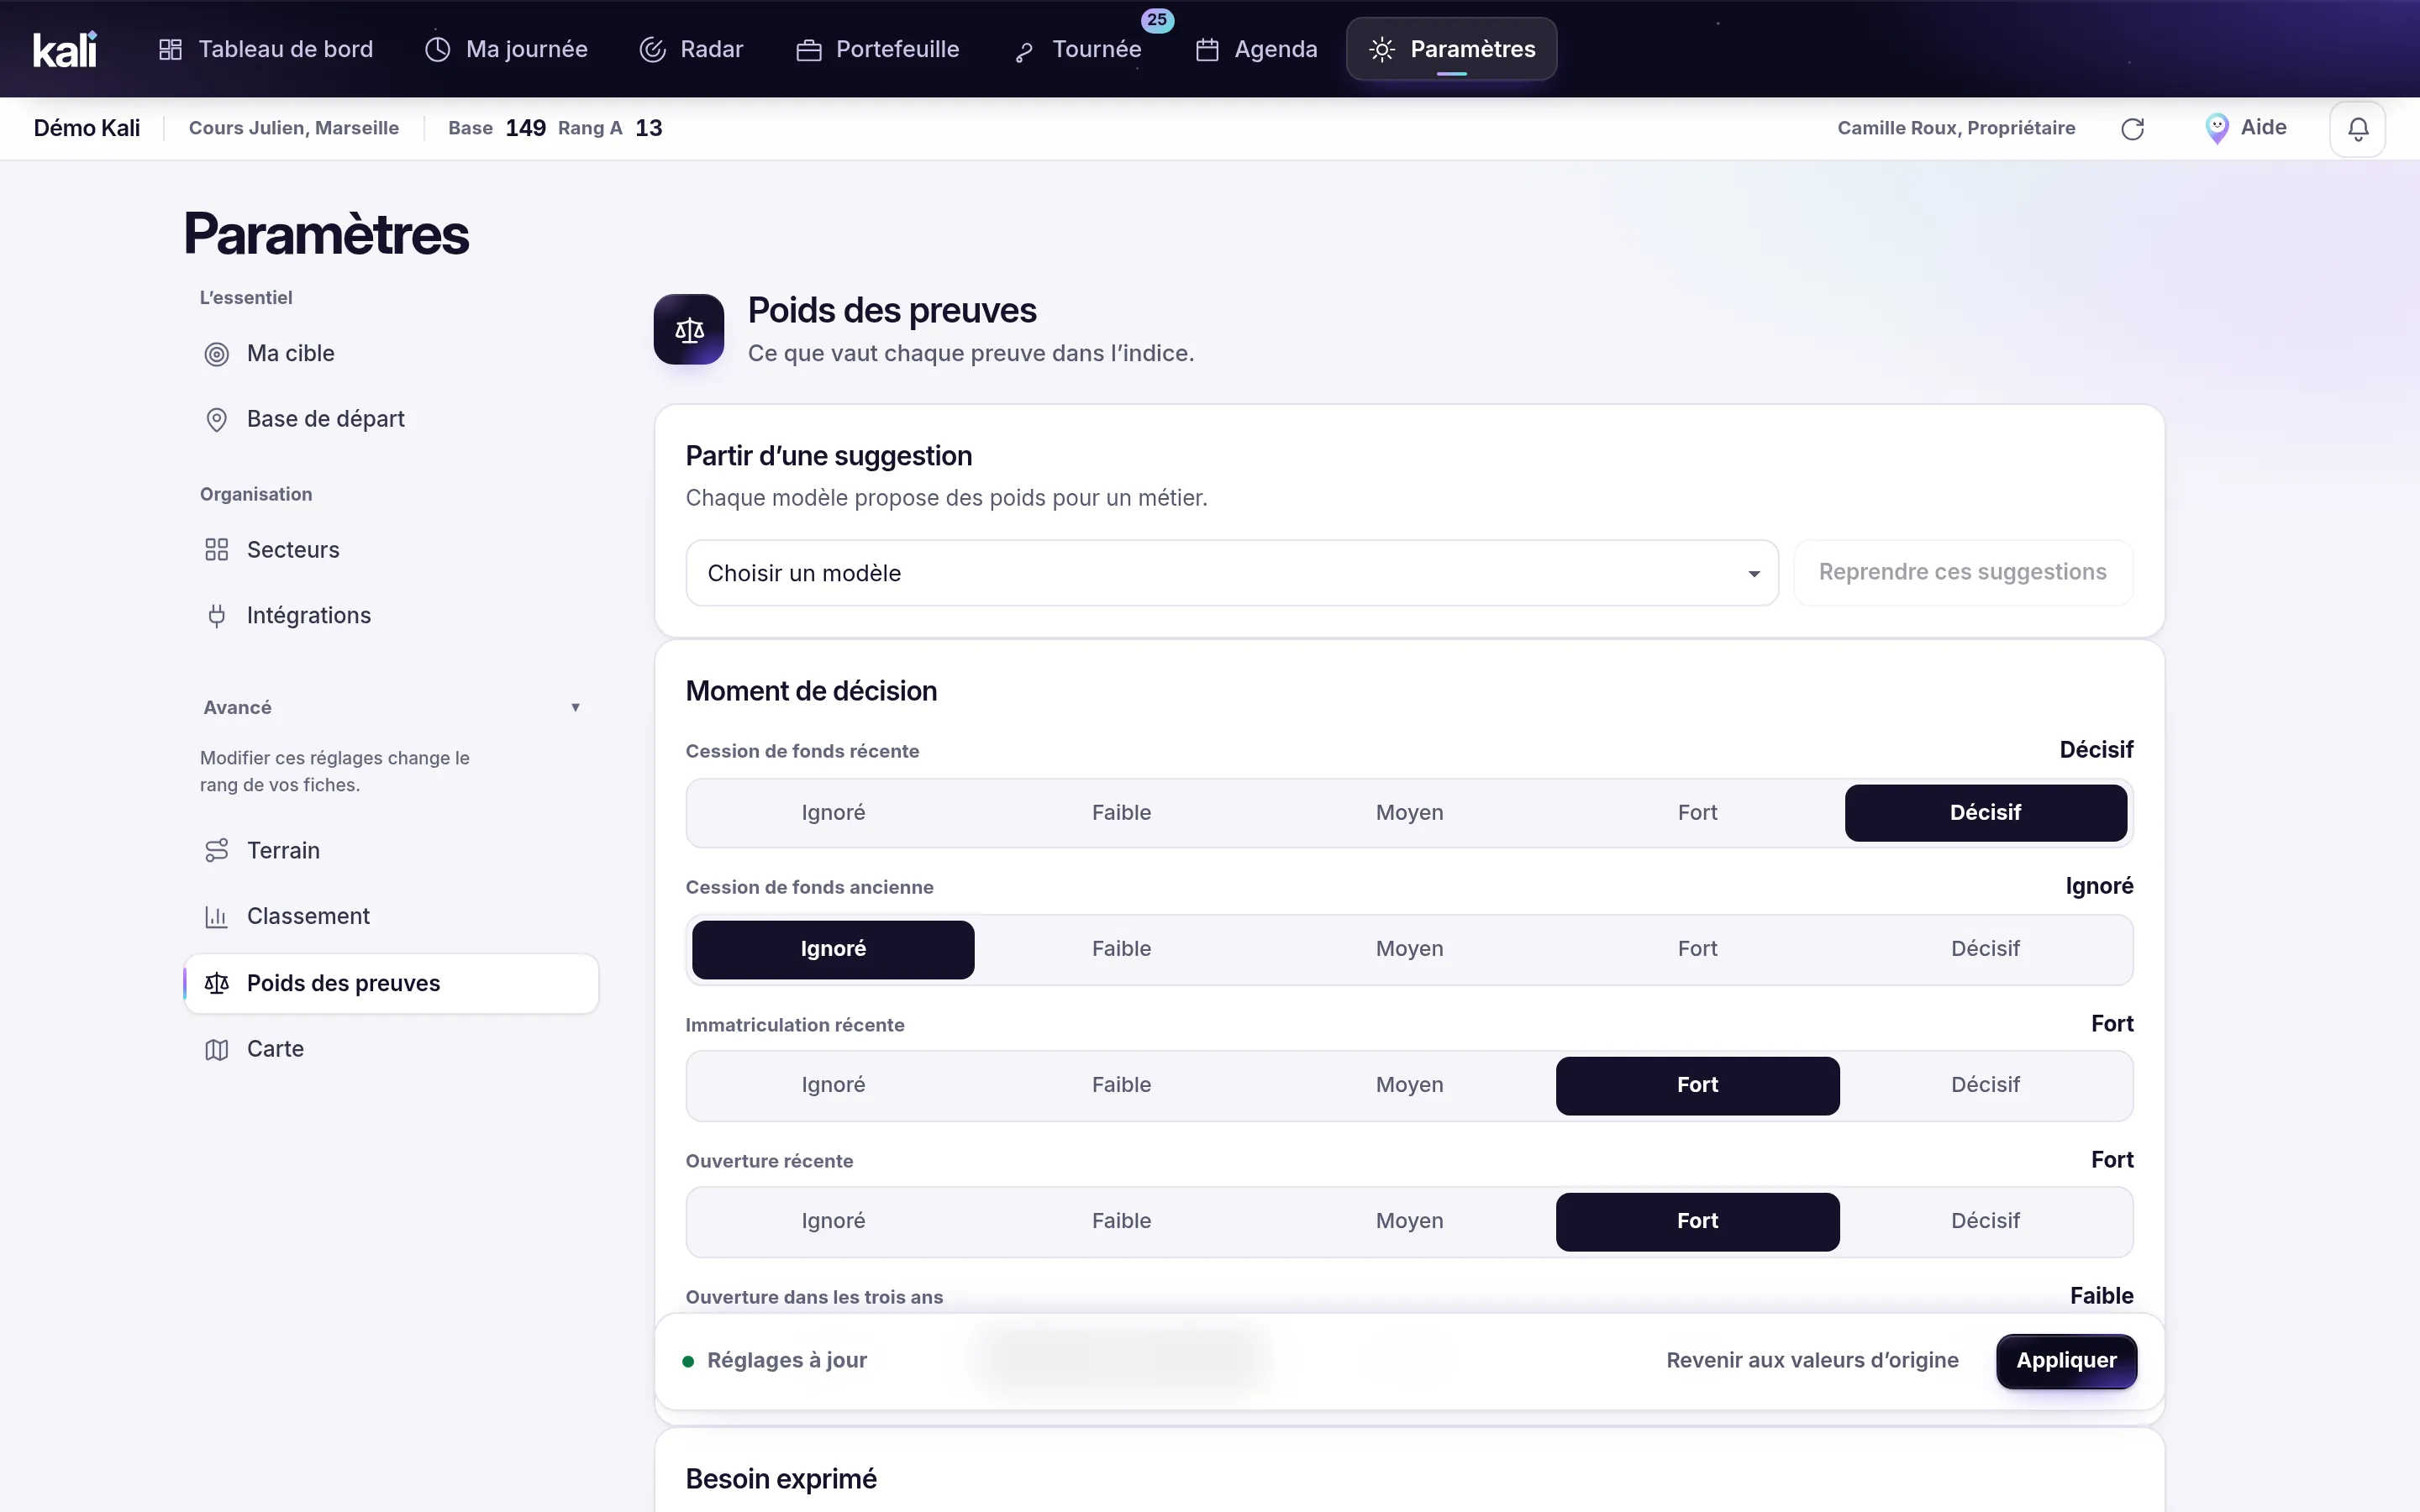Screen dimensions: 2420x1512
Task: Set Cession de fonds récente to Fort
Action: click(1697, 813)
